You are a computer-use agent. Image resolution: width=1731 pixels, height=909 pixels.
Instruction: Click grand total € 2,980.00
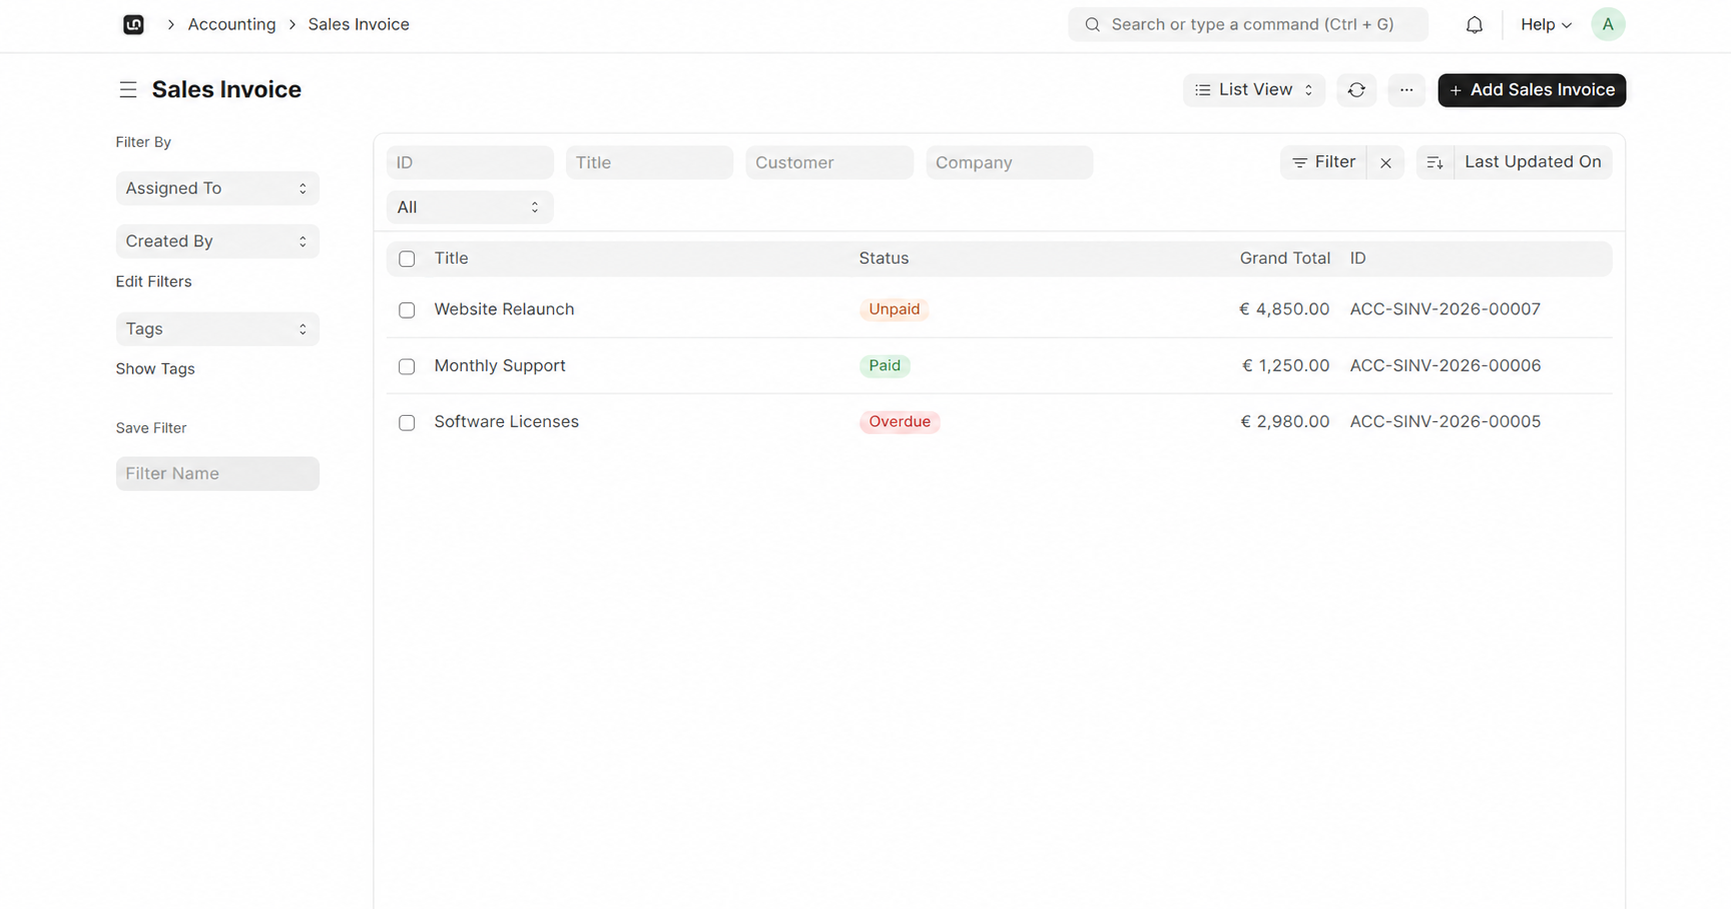[1285, 422]
